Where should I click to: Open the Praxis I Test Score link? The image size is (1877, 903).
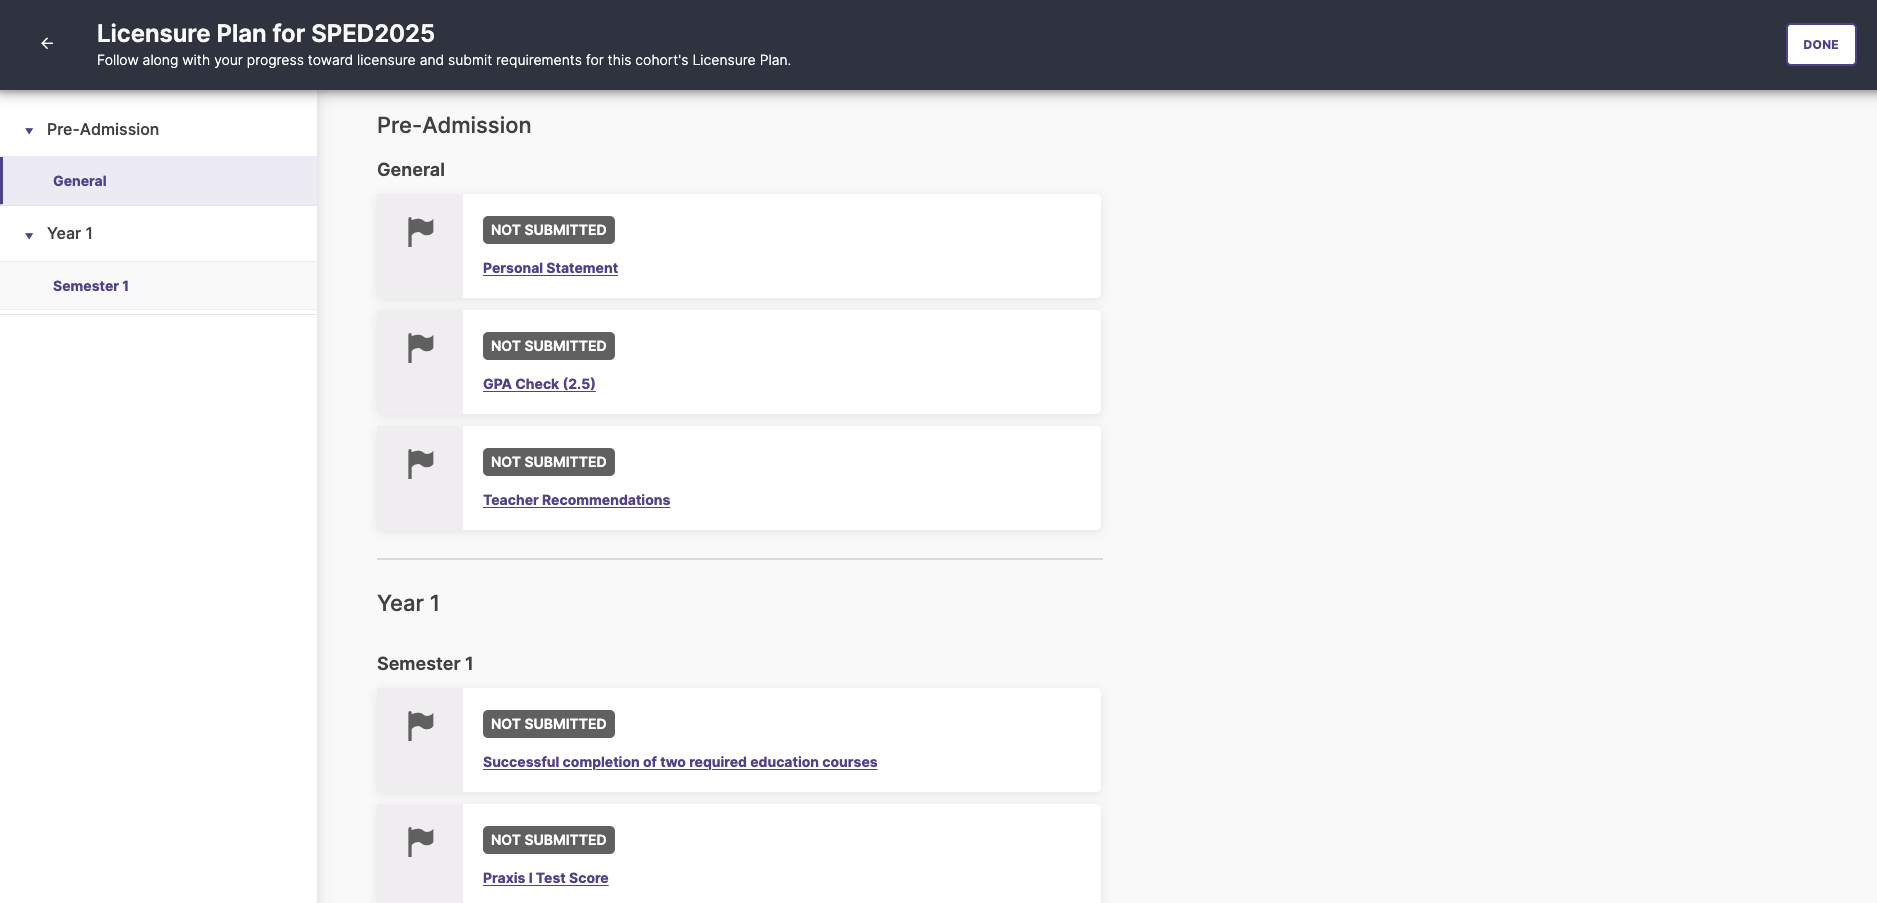pos(545,878)
